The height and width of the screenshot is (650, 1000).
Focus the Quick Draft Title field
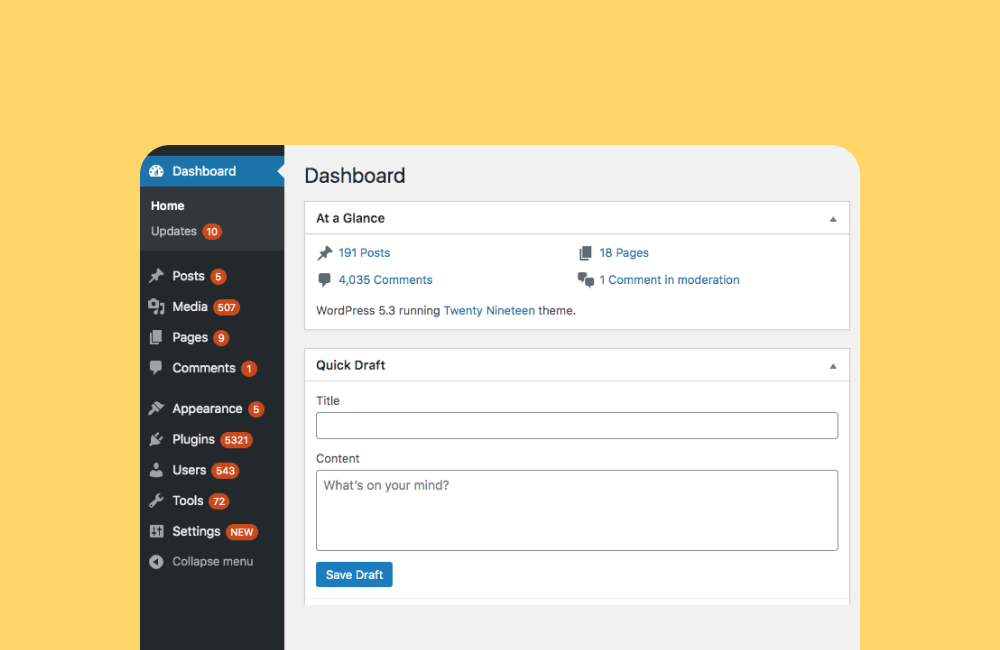point(577,425)
